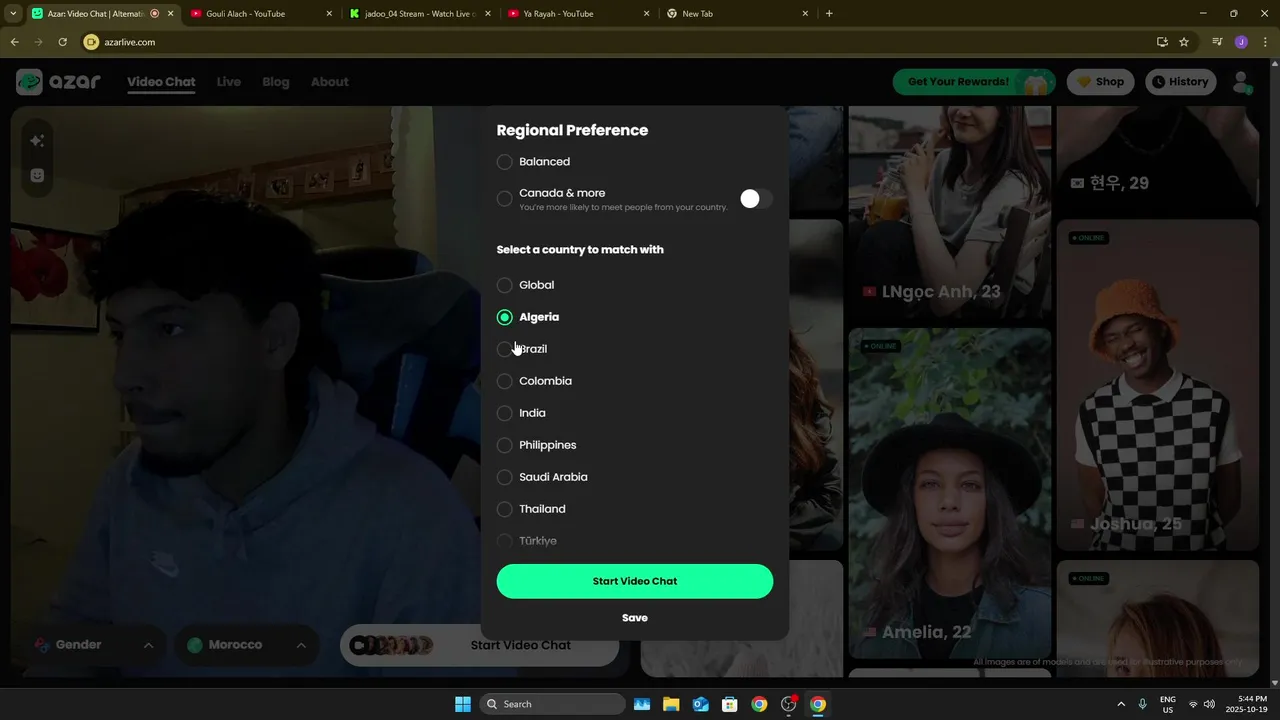Viewport: 1280px width, 720px height.
Task: Select the Canada & more radio option
Action: click(505, 199)
